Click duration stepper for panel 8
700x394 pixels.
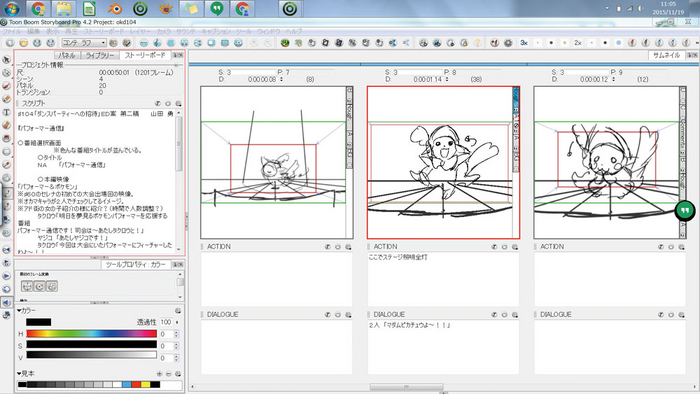click(447, 79)
